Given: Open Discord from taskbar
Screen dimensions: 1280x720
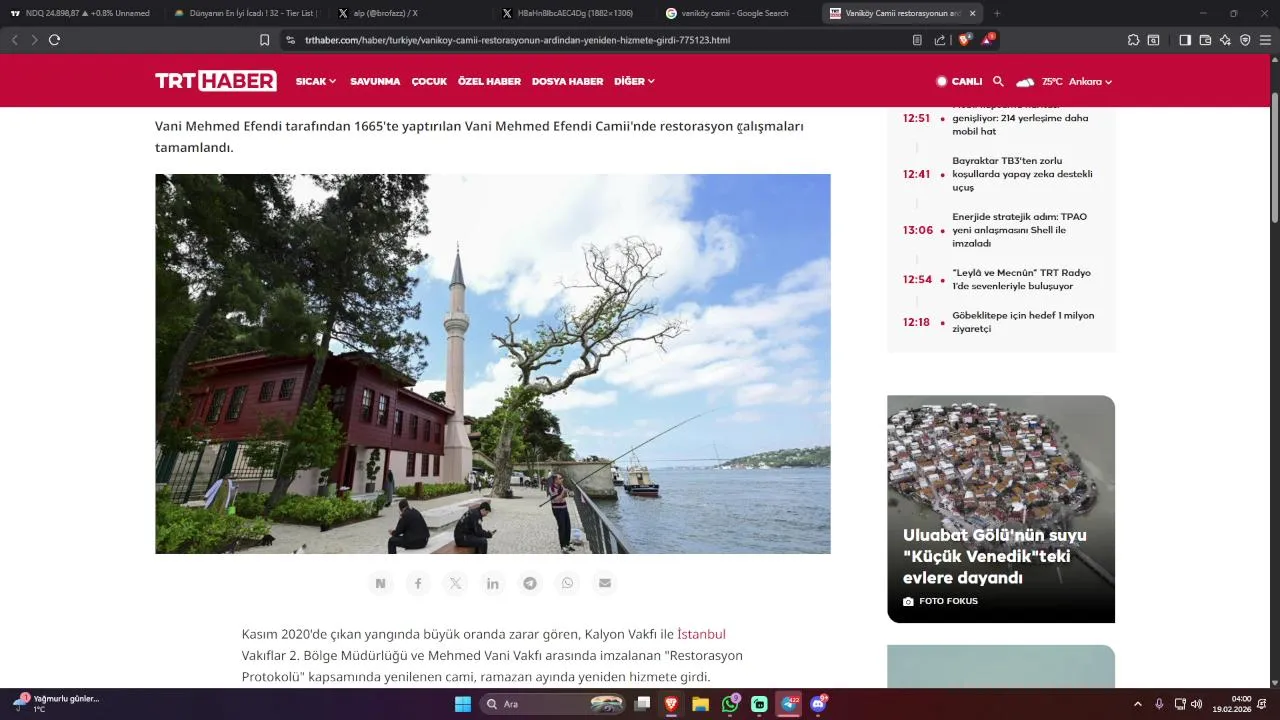Looking at the screenshot, I should (818, 704).
